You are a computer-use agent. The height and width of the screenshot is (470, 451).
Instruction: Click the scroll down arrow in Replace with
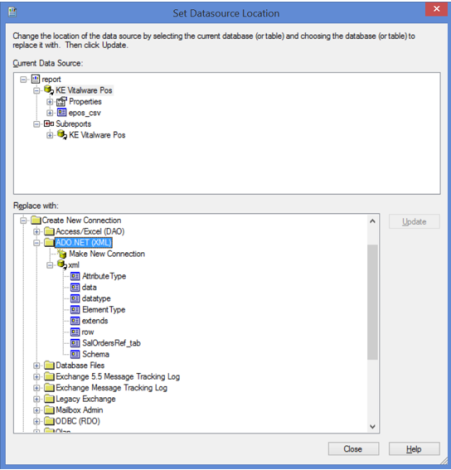point(372,426)
